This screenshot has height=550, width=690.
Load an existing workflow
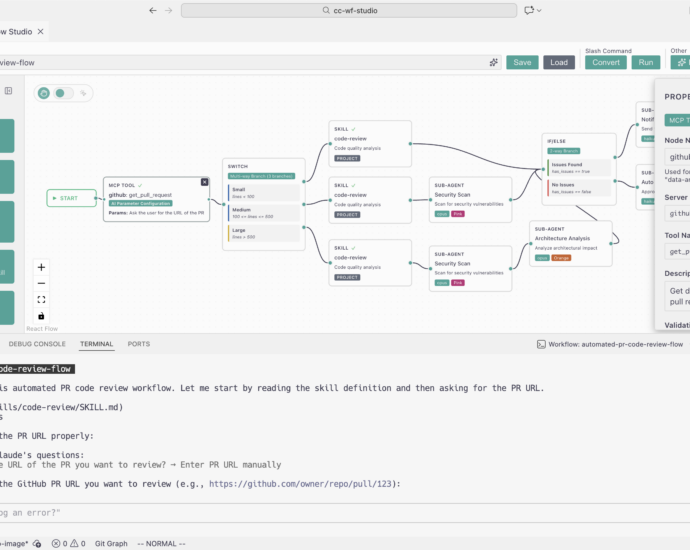tap(559, 62)
